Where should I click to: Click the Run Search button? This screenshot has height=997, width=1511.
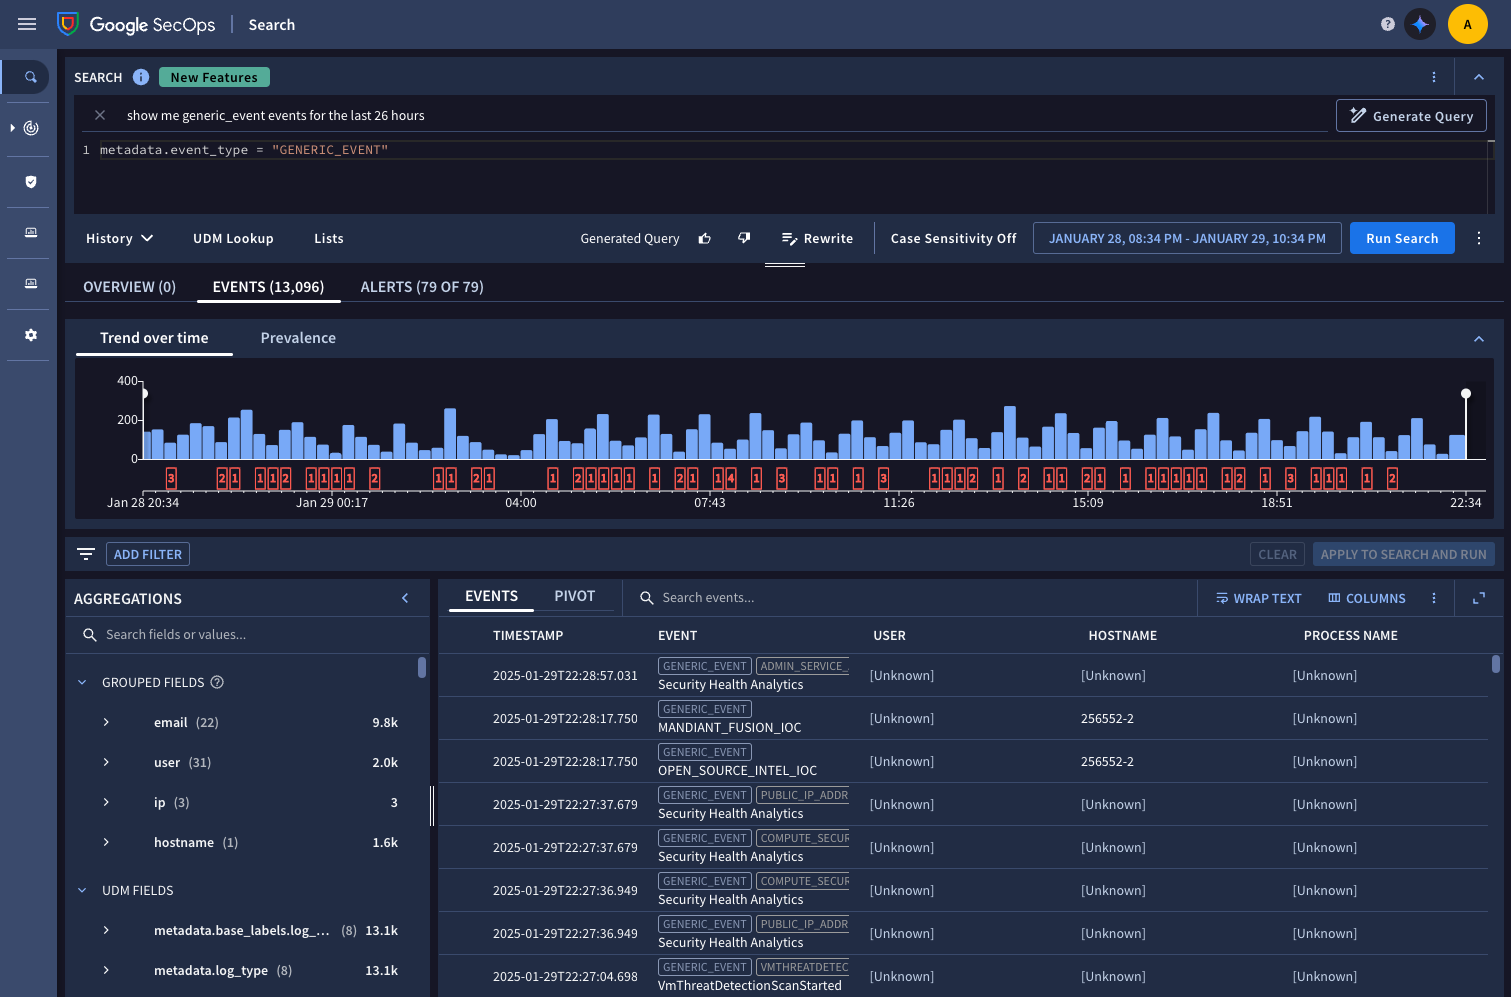[1401, 238]
